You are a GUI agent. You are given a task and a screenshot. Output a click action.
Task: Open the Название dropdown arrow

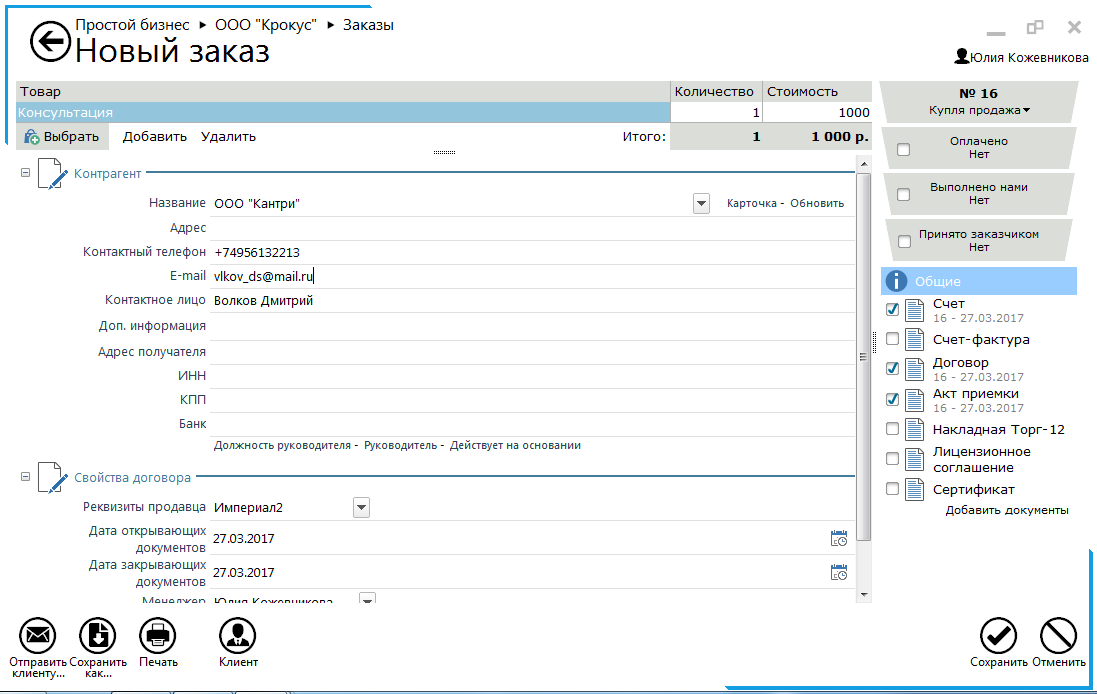701,204
